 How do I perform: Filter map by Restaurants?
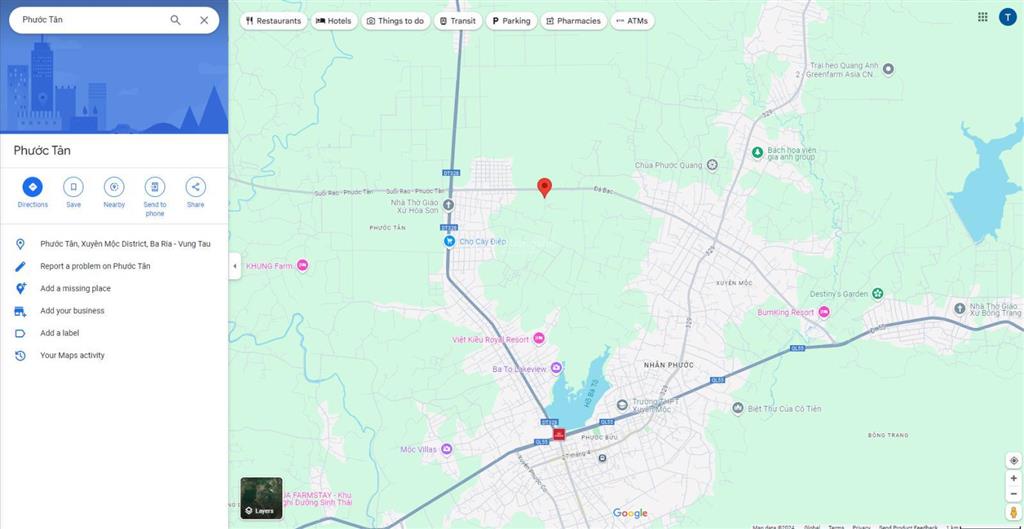(273, 21)
